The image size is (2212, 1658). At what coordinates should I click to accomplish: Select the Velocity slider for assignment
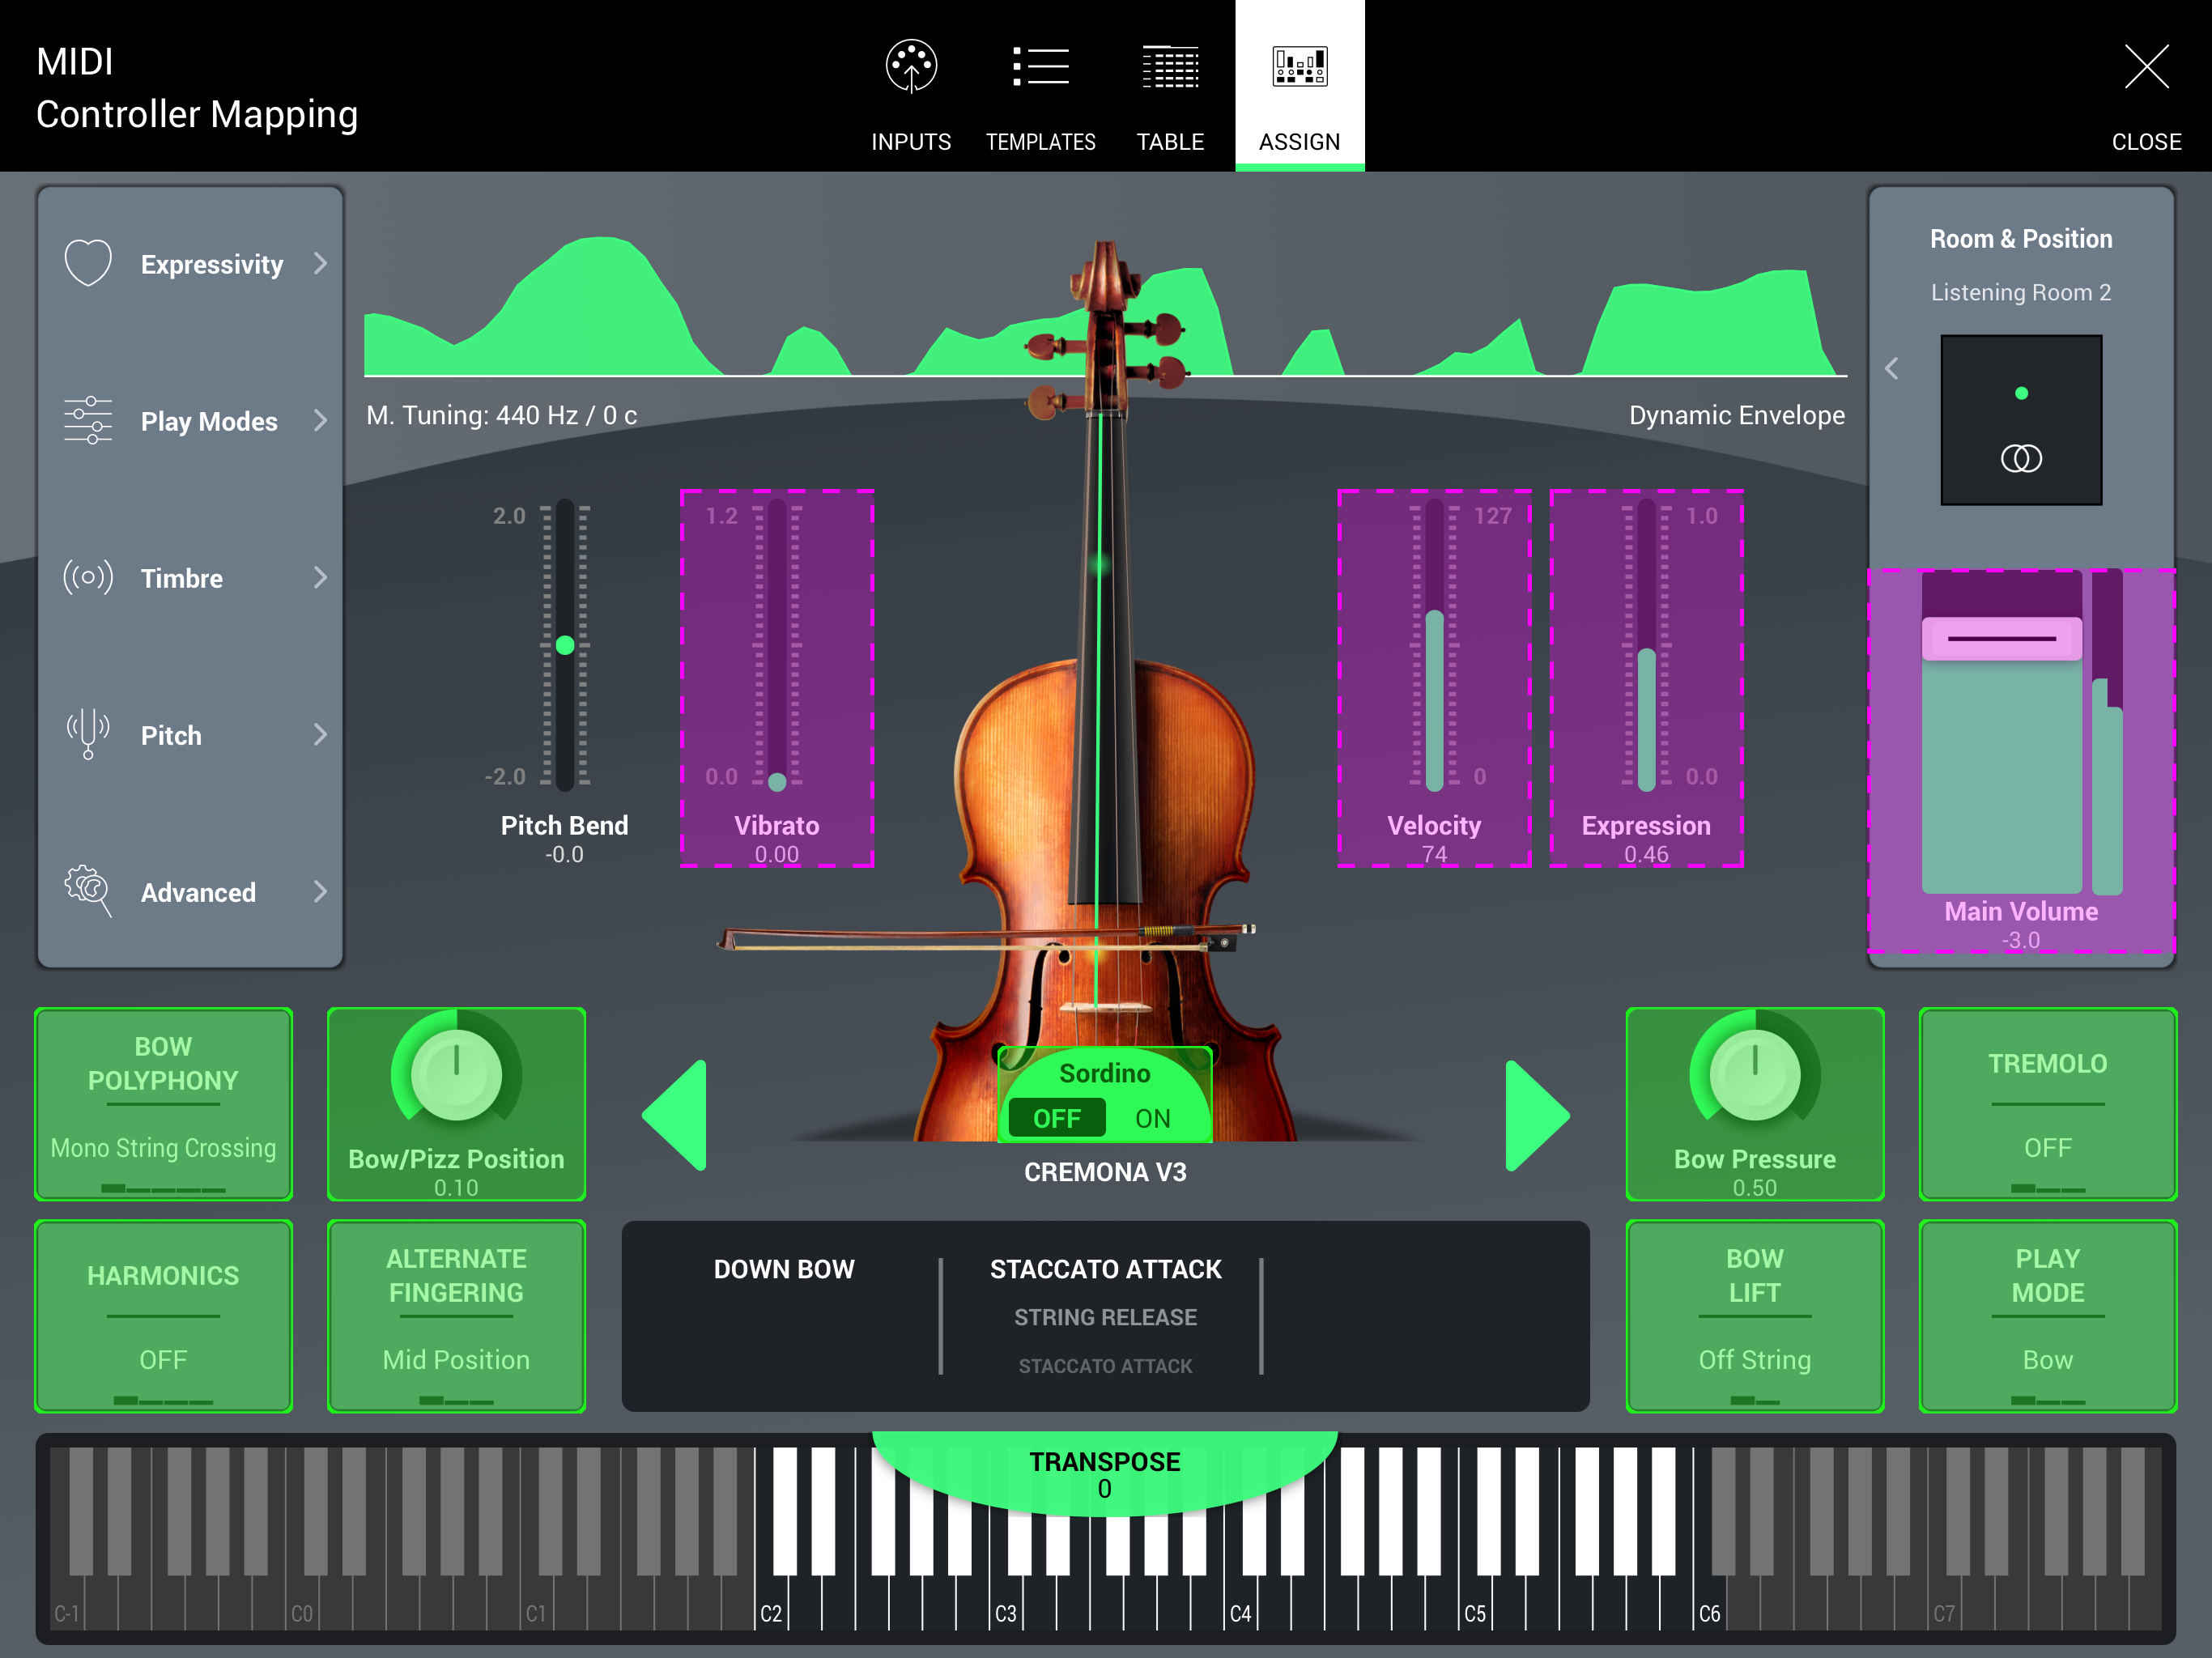tap(1434, 678)
